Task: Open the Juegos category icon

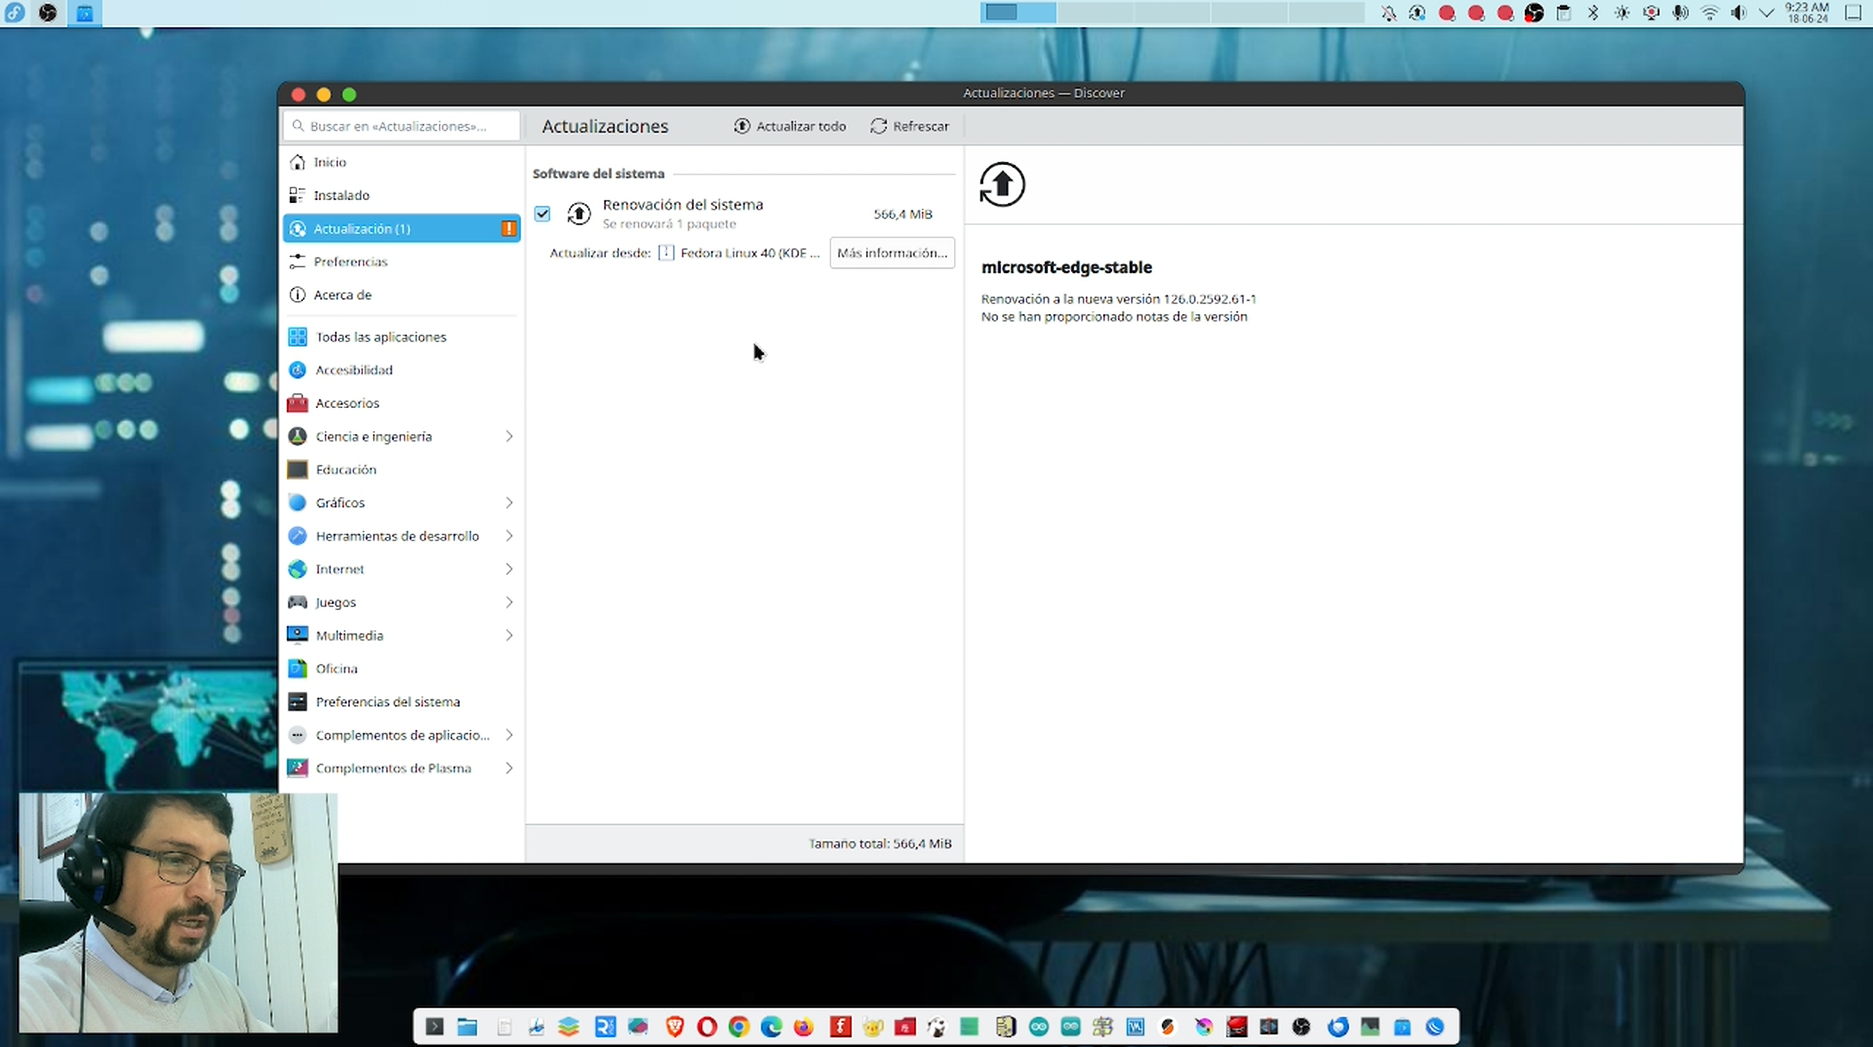Action: (297, 602)
